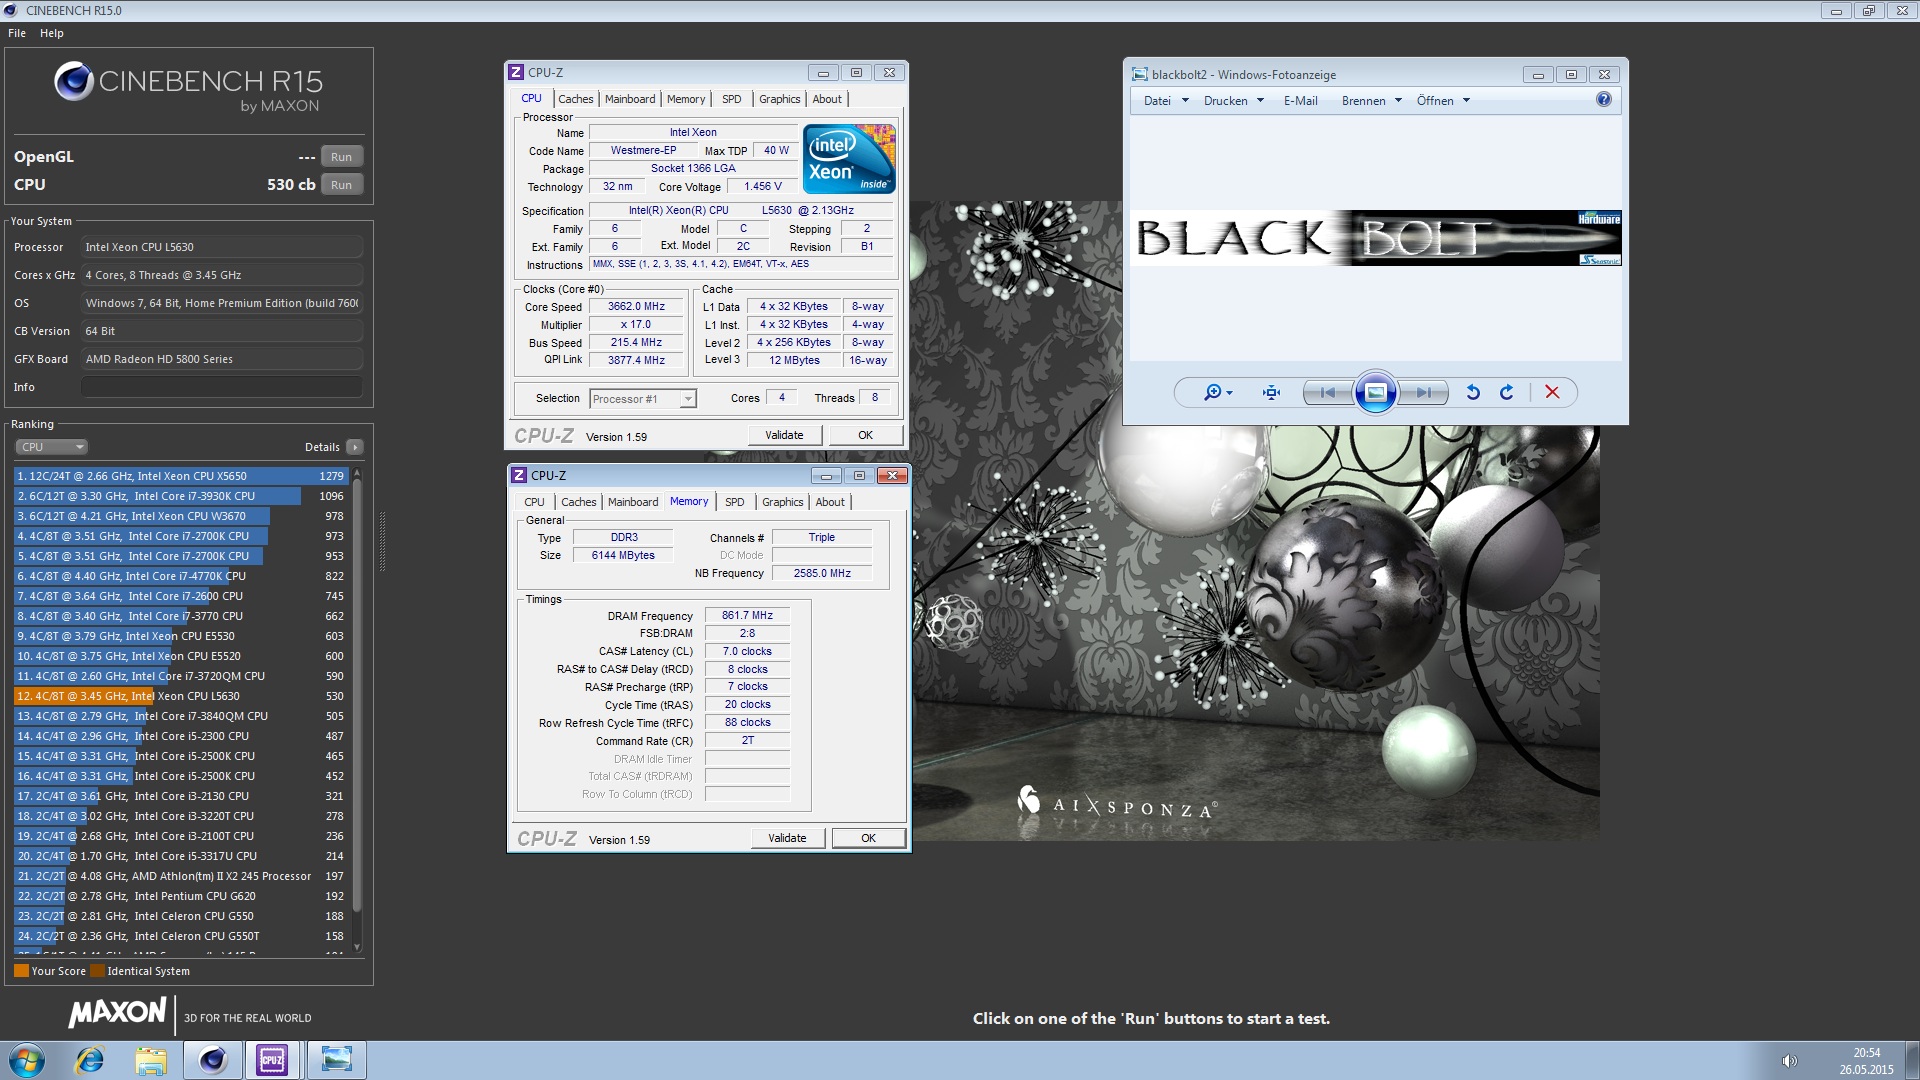Select highlighted ranking row Xeon CPU L5630
The image size is (1920, 1080).
pyautogui.click(x=180, y=696)
